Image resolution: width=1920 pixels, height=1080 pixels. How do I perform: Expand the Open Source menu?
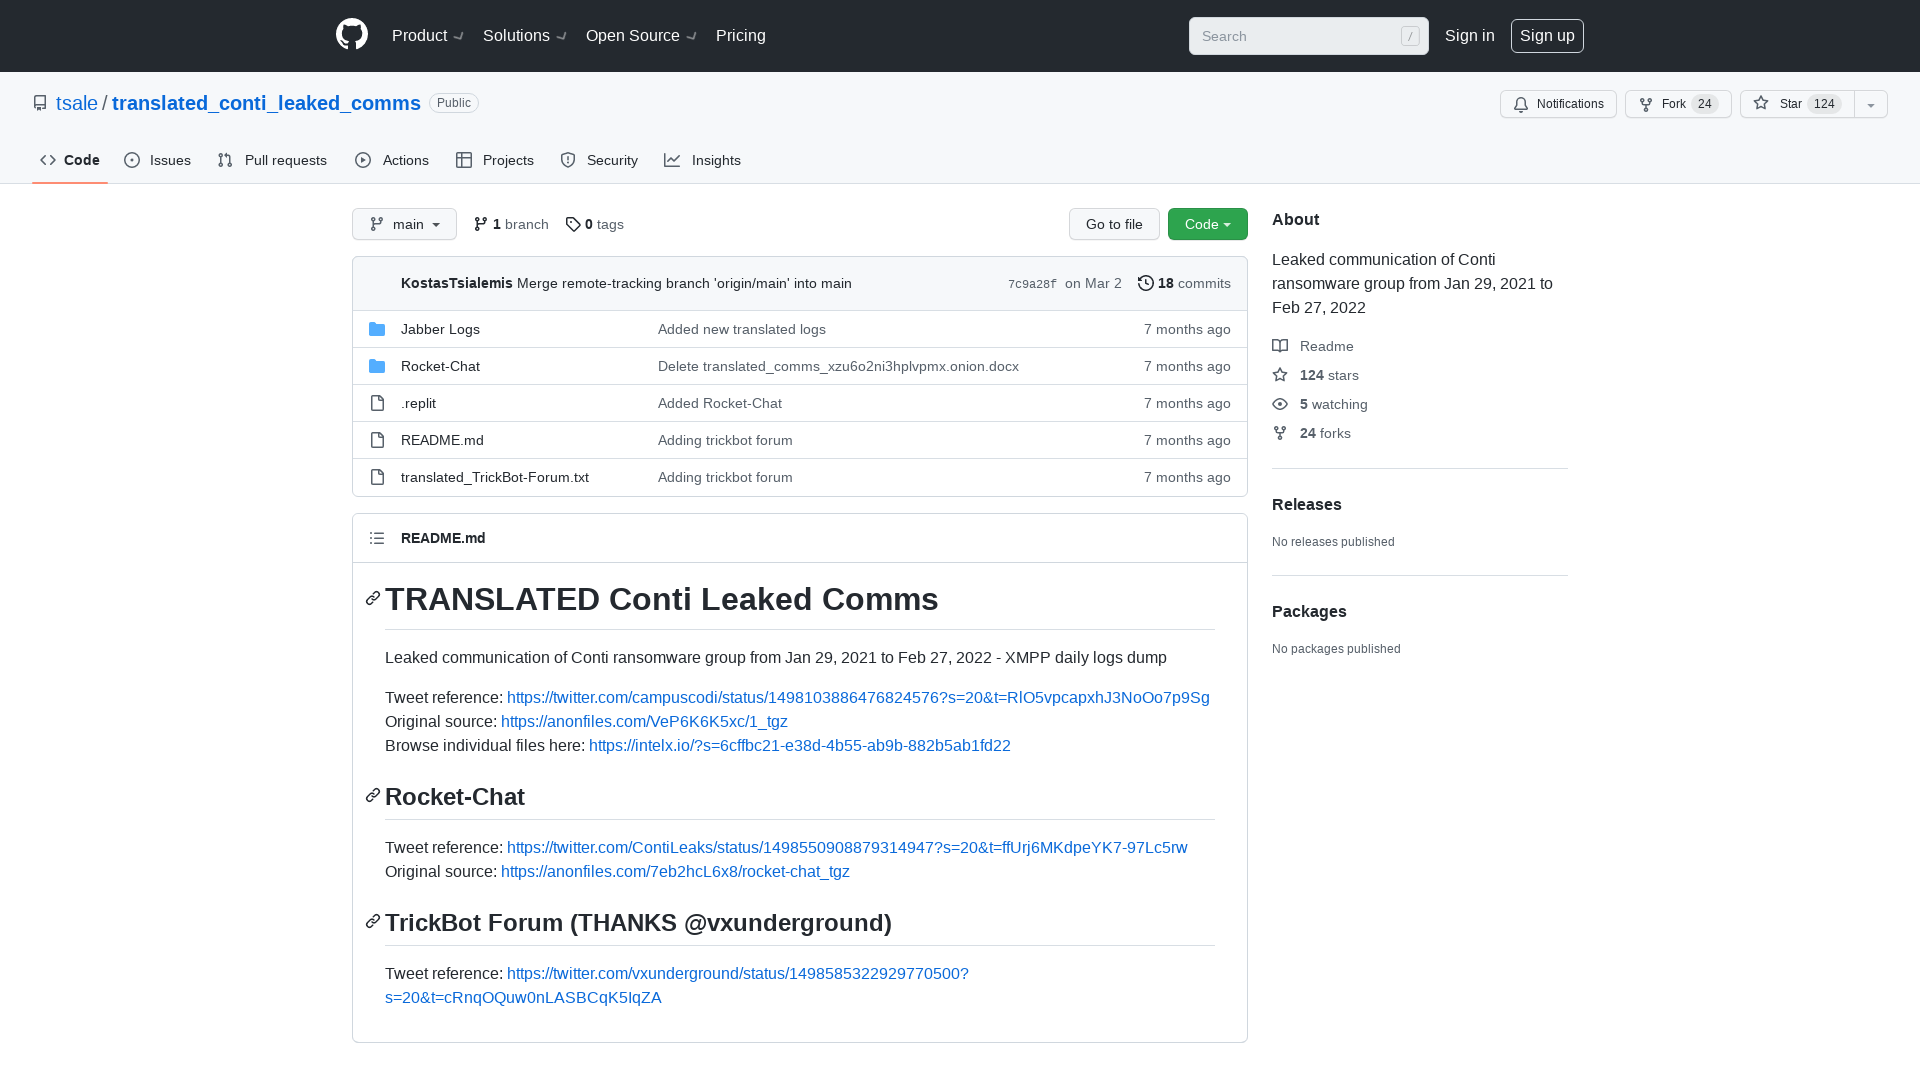click(x=641, y=35)
